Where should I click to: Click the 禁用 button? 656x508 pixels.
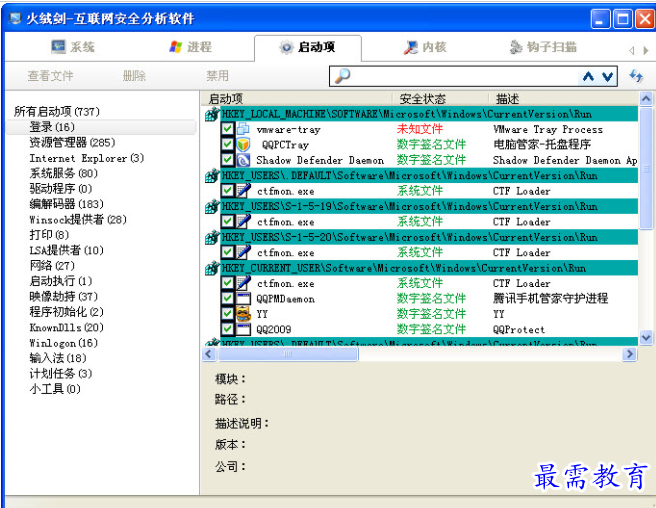coord(217,76)
